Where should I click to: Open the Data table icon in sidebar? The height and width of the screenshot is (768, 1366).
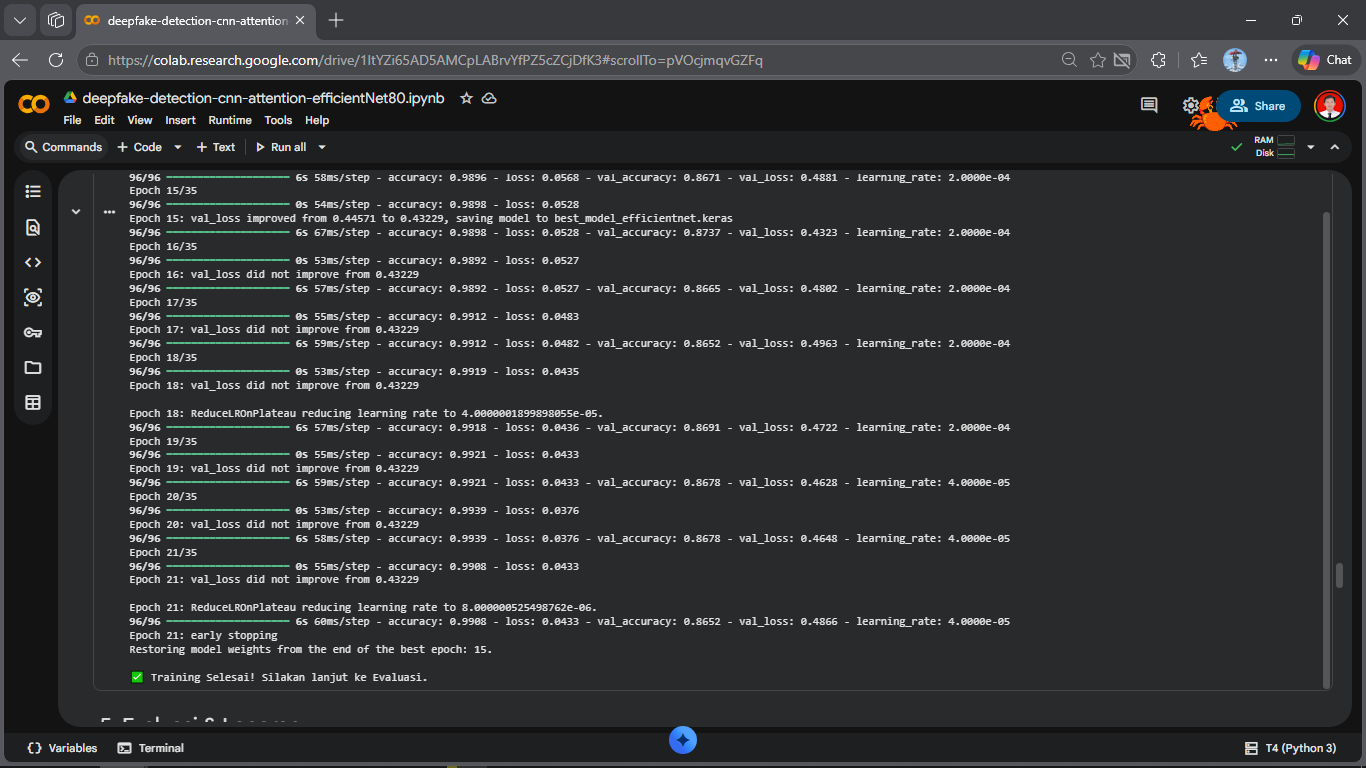coord(33,402)
